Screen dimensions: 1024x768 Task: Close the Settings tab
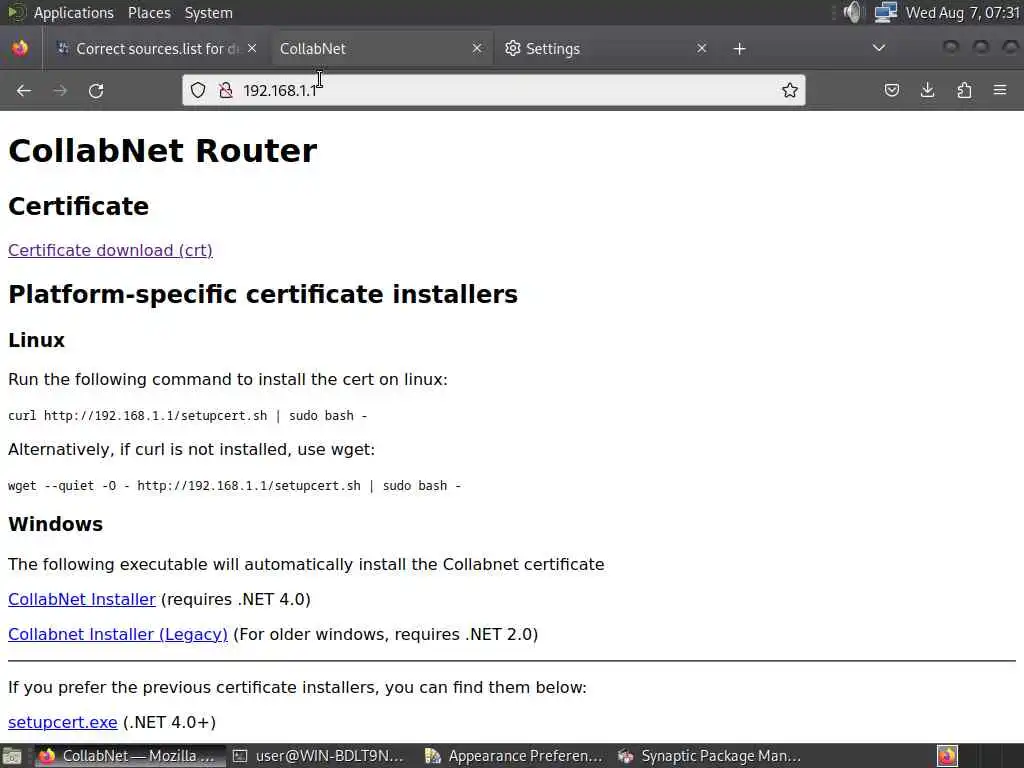pos(701,48)
